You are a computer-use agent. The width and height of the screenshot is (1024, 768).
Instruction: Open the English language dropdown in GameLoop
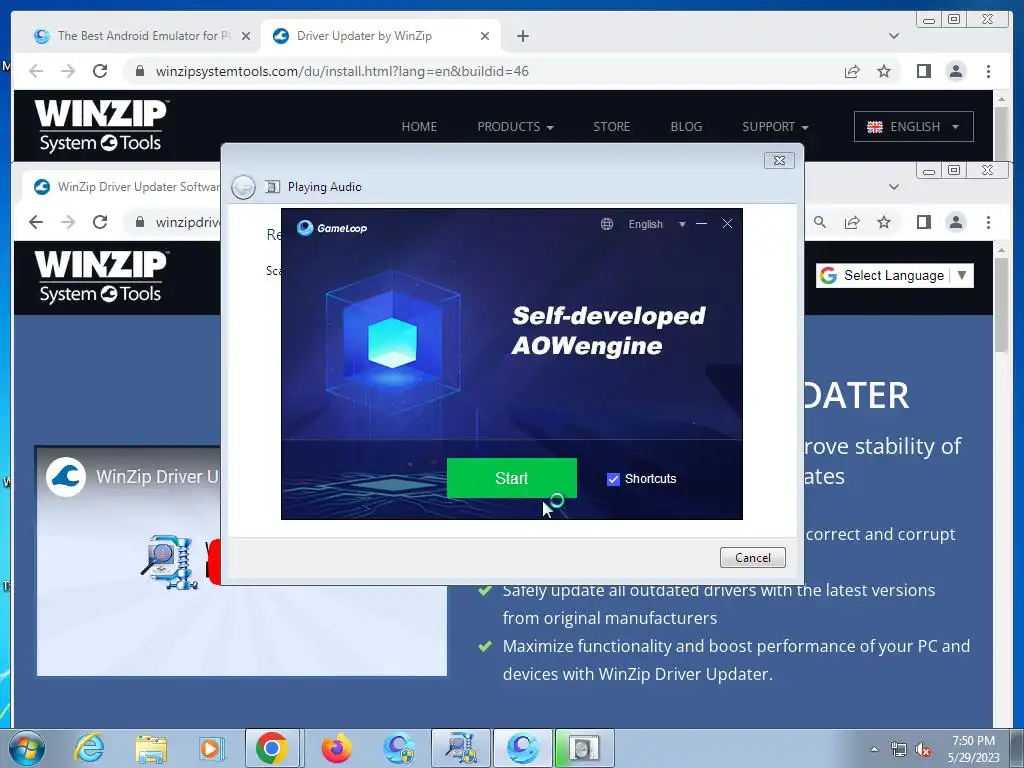tap(656, 224)
